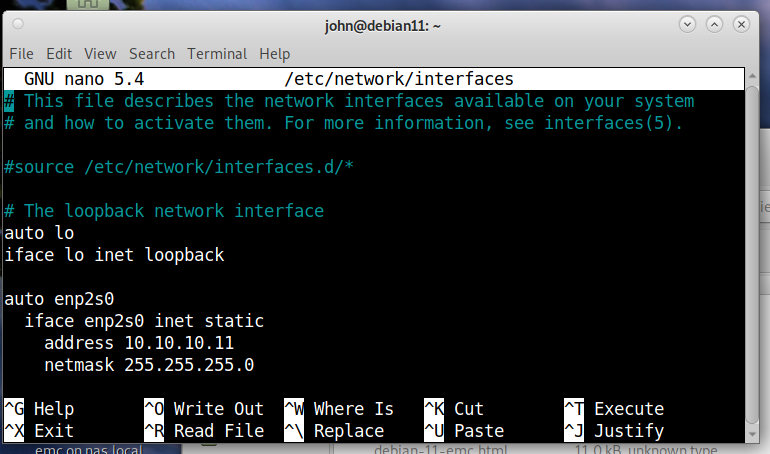Image resolution: width=770 pixels, height=454 pixels.
Task: Click the ^O Write Out shortcut
Action: pyautogui.click(x=204, y=408)
